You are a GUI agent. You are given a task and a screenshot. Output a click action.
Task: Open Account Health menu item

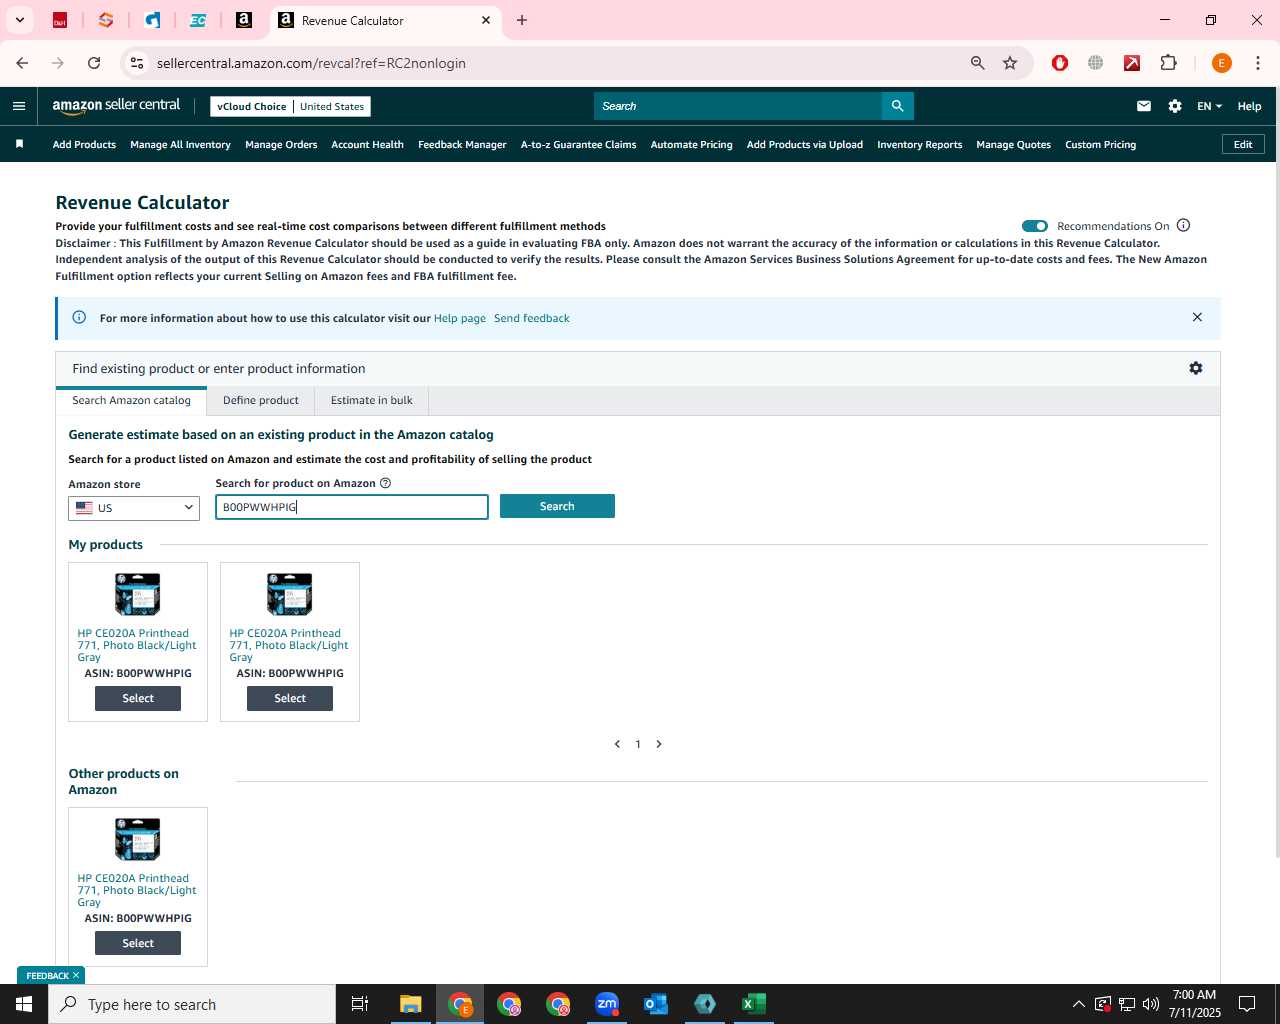[367, 144]
